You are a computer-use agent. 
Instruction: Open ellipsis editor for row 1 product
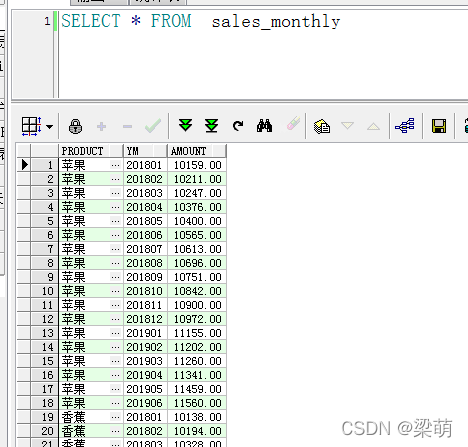[115, 165]
